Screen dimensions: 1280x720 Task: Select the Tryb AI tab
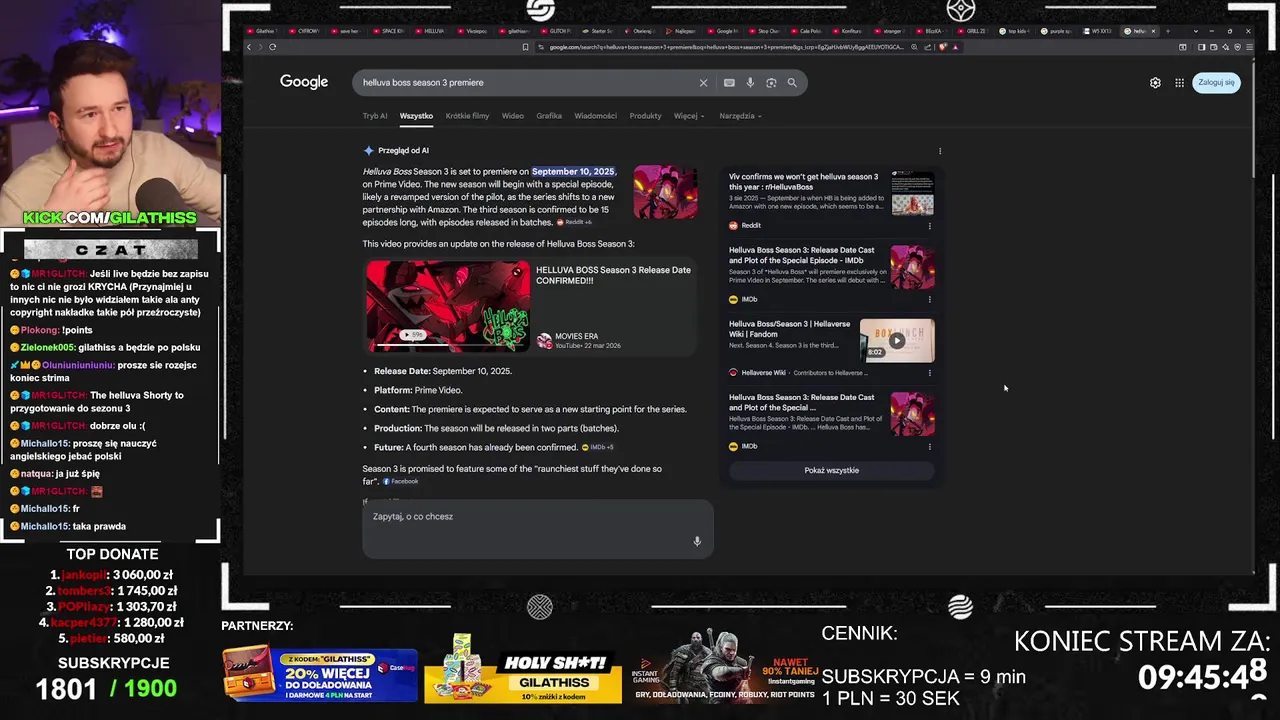pos(375,116)
